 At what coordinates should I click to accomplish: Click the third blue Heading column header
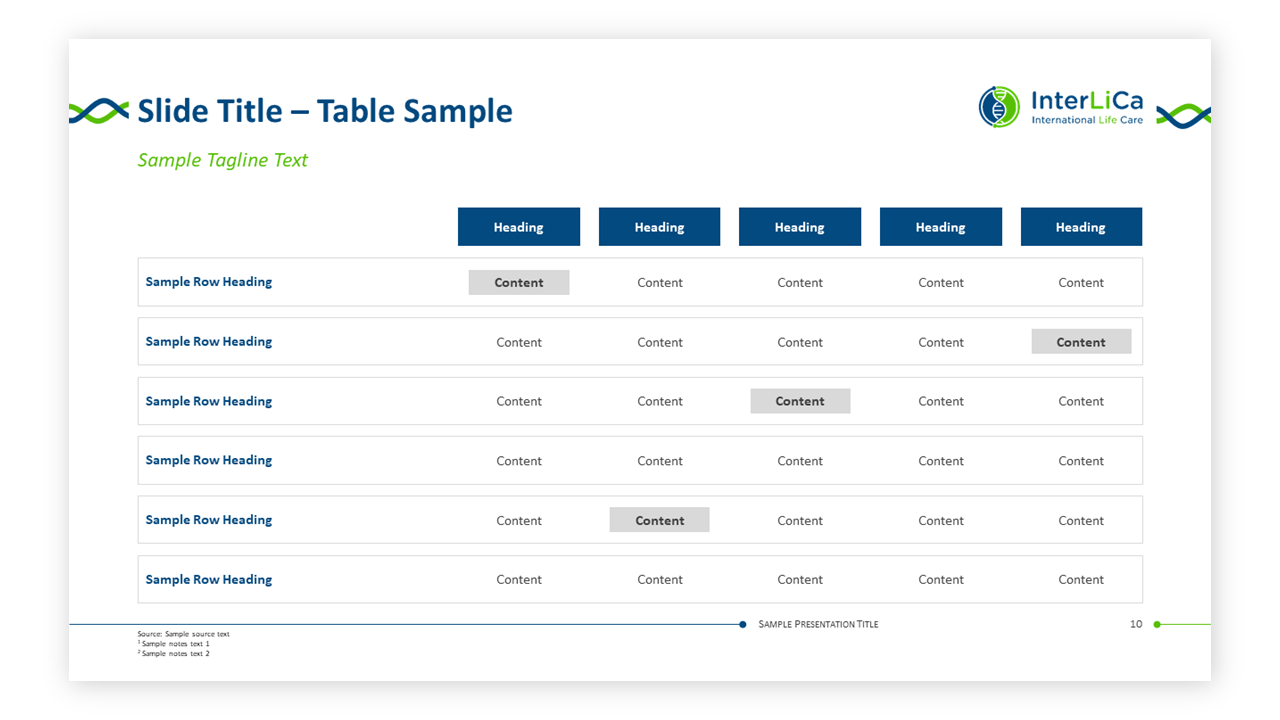[x=799, y=227]
